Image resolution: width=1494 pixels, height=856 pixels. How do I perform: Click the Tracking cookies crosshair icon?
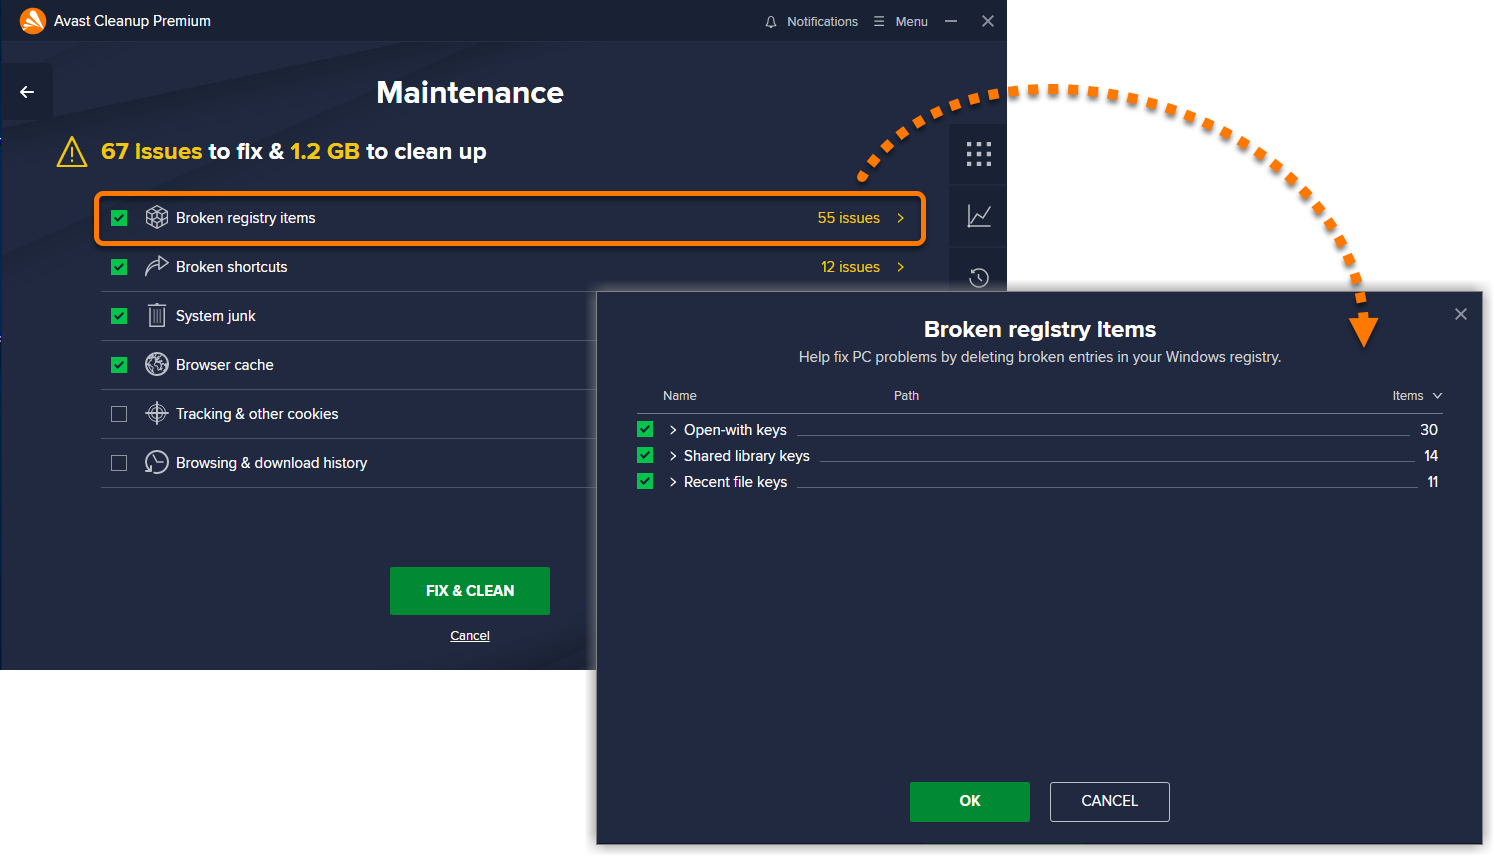point(157,413)
